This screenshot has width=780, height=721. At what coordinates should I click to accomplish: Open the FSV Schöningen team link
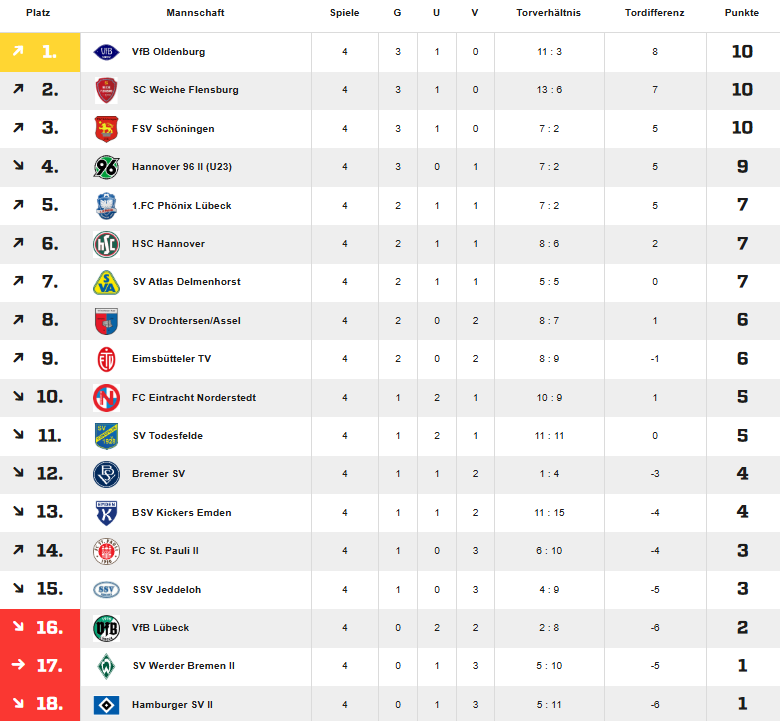click(173, 128)
